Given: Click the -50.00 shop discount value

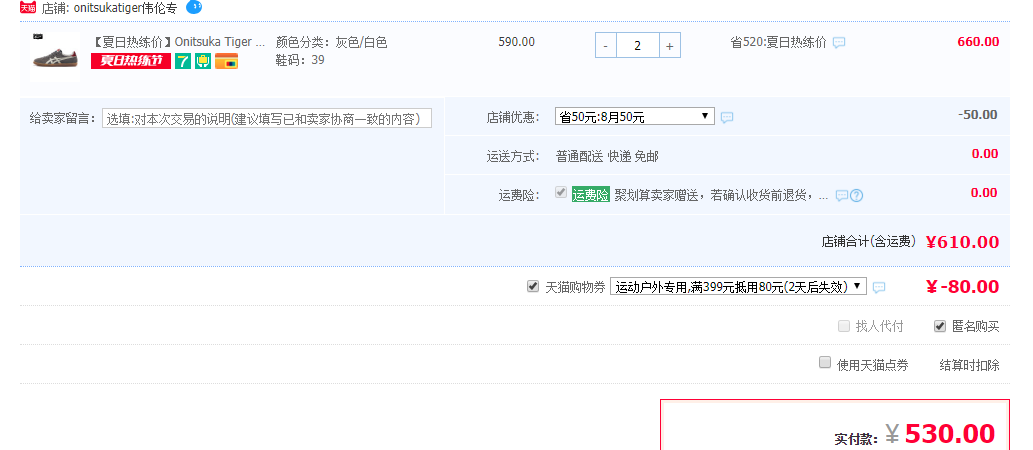Looking at the screenshot, I should tap(978, 115).
